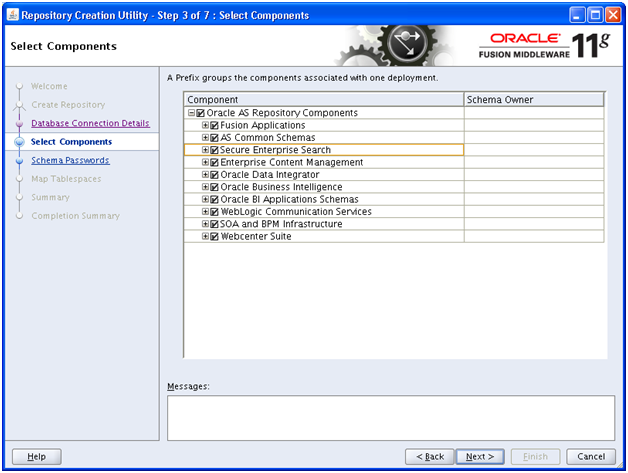Close the Repository Creation Utility window

tap(613, 15)
